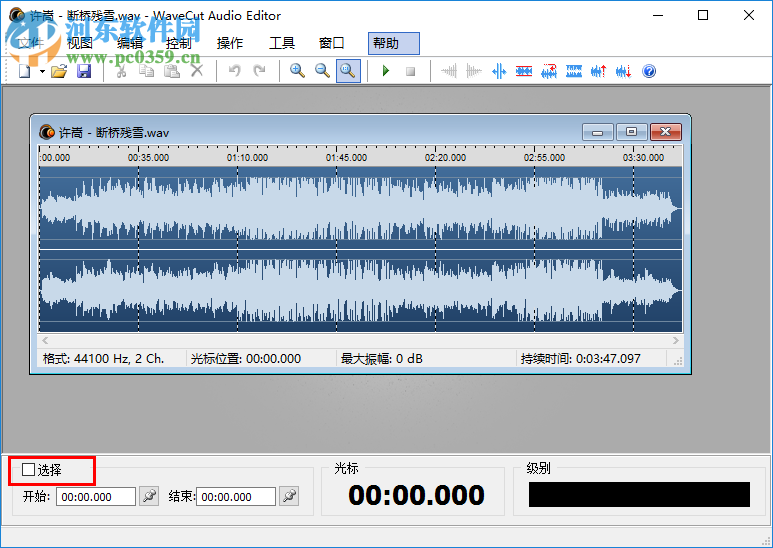Open the 编辑 menu
This screenshot has height=548, width=773.
click(x=130, y=43)
